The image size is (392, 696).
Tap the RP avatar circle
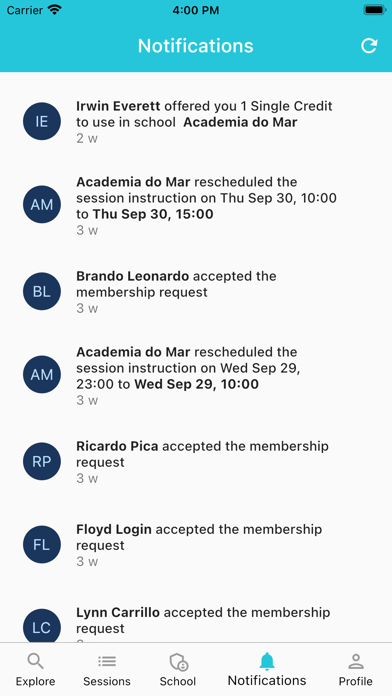pos(42,461)
